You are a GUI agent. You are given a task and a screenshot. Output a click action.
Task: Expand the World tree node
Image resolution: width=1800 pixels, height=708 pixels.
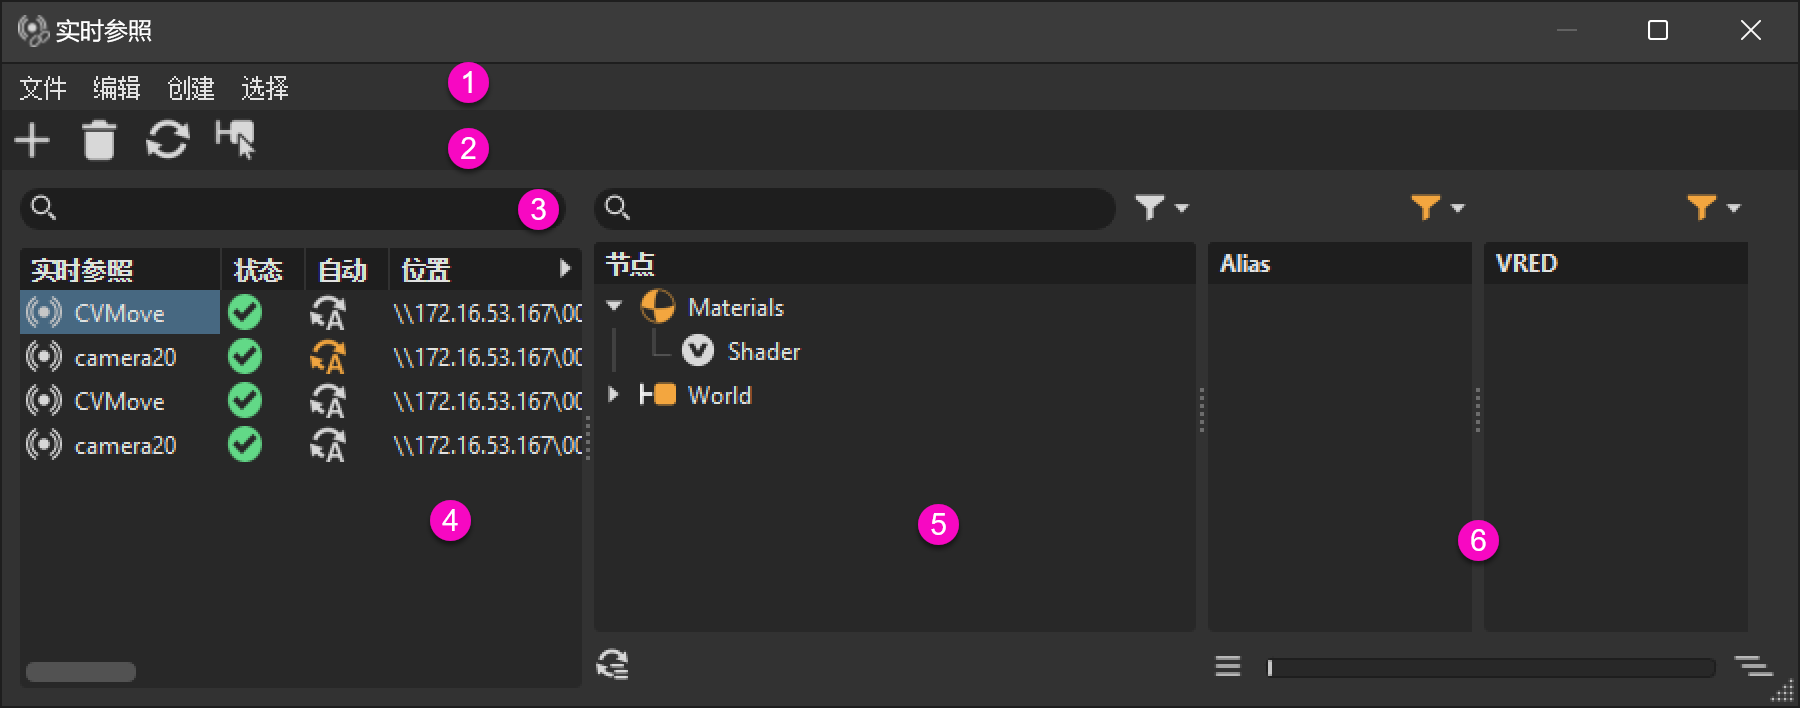coord(614,395)
